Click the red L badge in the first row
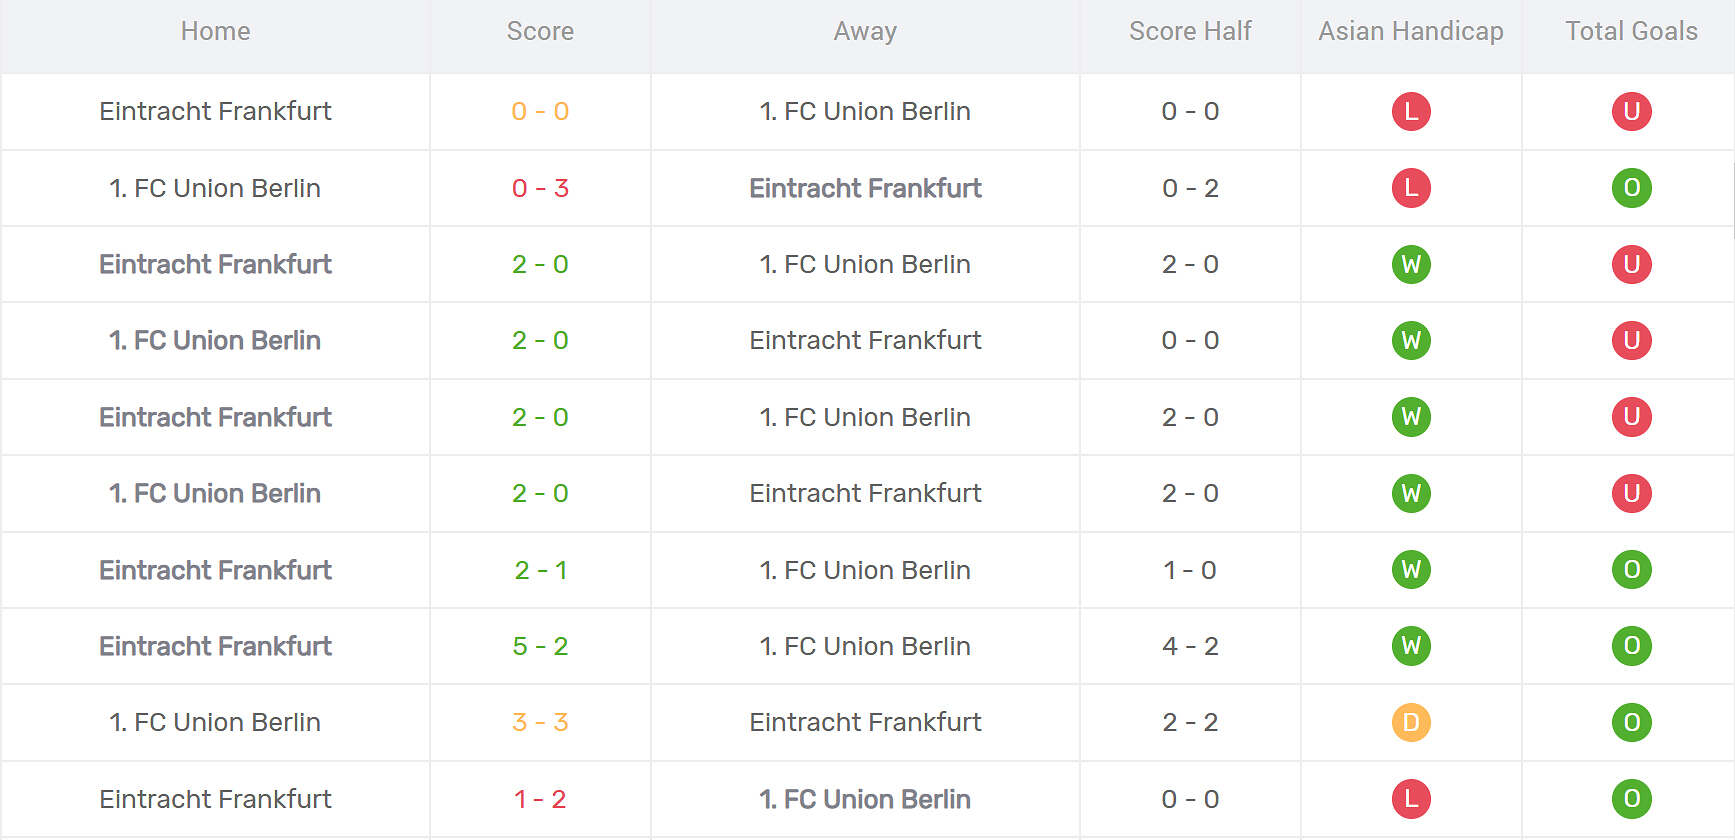 click(1411, 111)
